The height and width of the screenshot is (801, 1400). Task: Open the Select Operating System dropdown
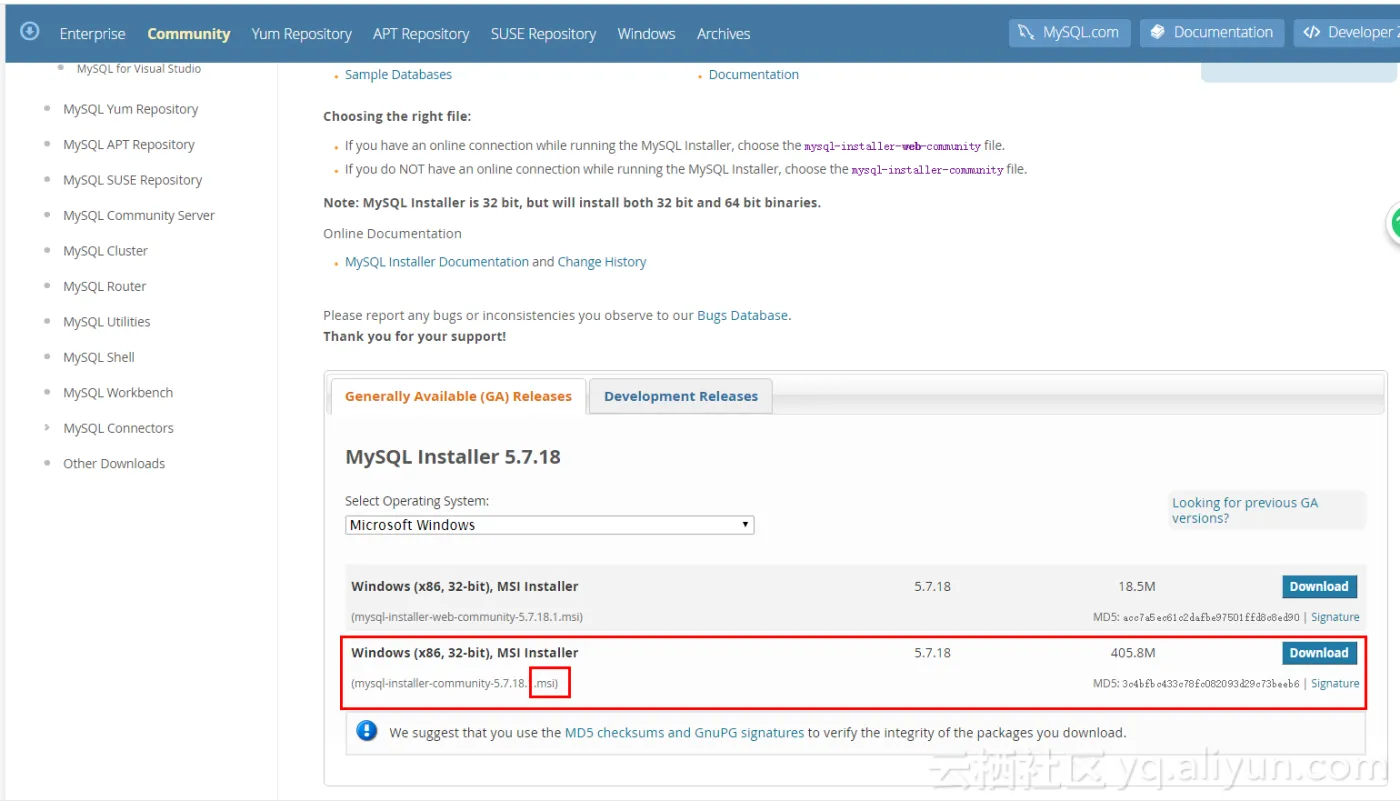(x=549, y=525)
